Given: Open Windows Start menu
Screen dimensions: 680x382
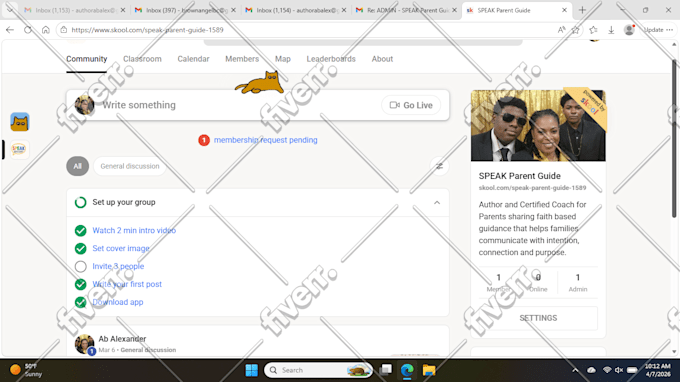Looking at the screenshot, I should [x=252, y=370].
